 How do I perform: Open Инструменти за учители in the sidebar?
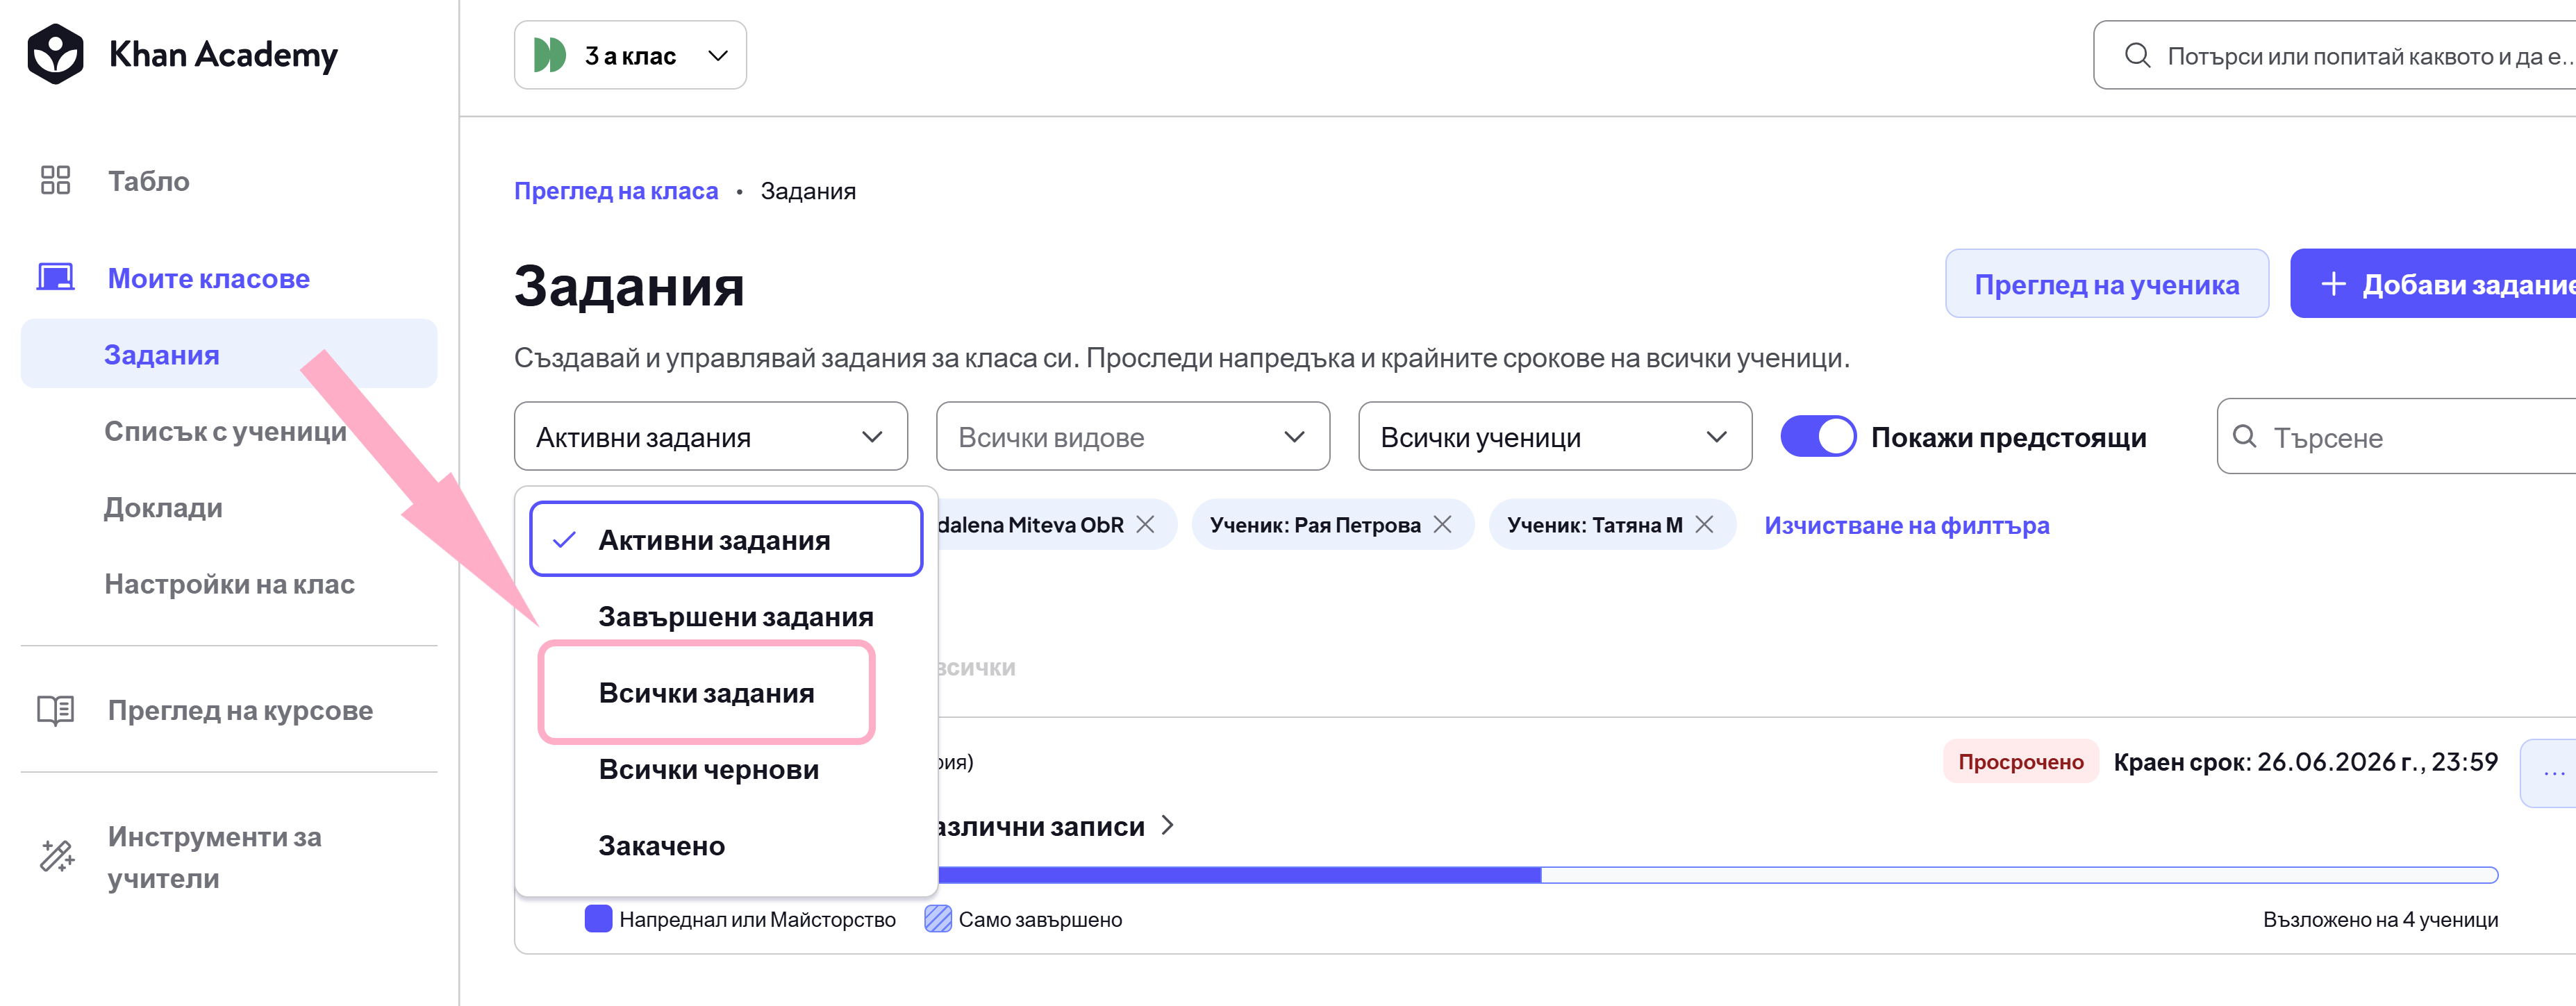[214, 857]
